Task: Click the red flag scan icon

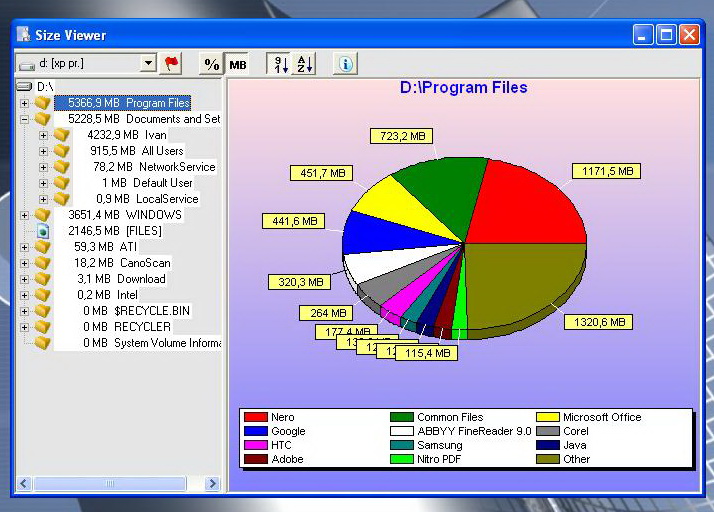Action: (x=172, y=64)
